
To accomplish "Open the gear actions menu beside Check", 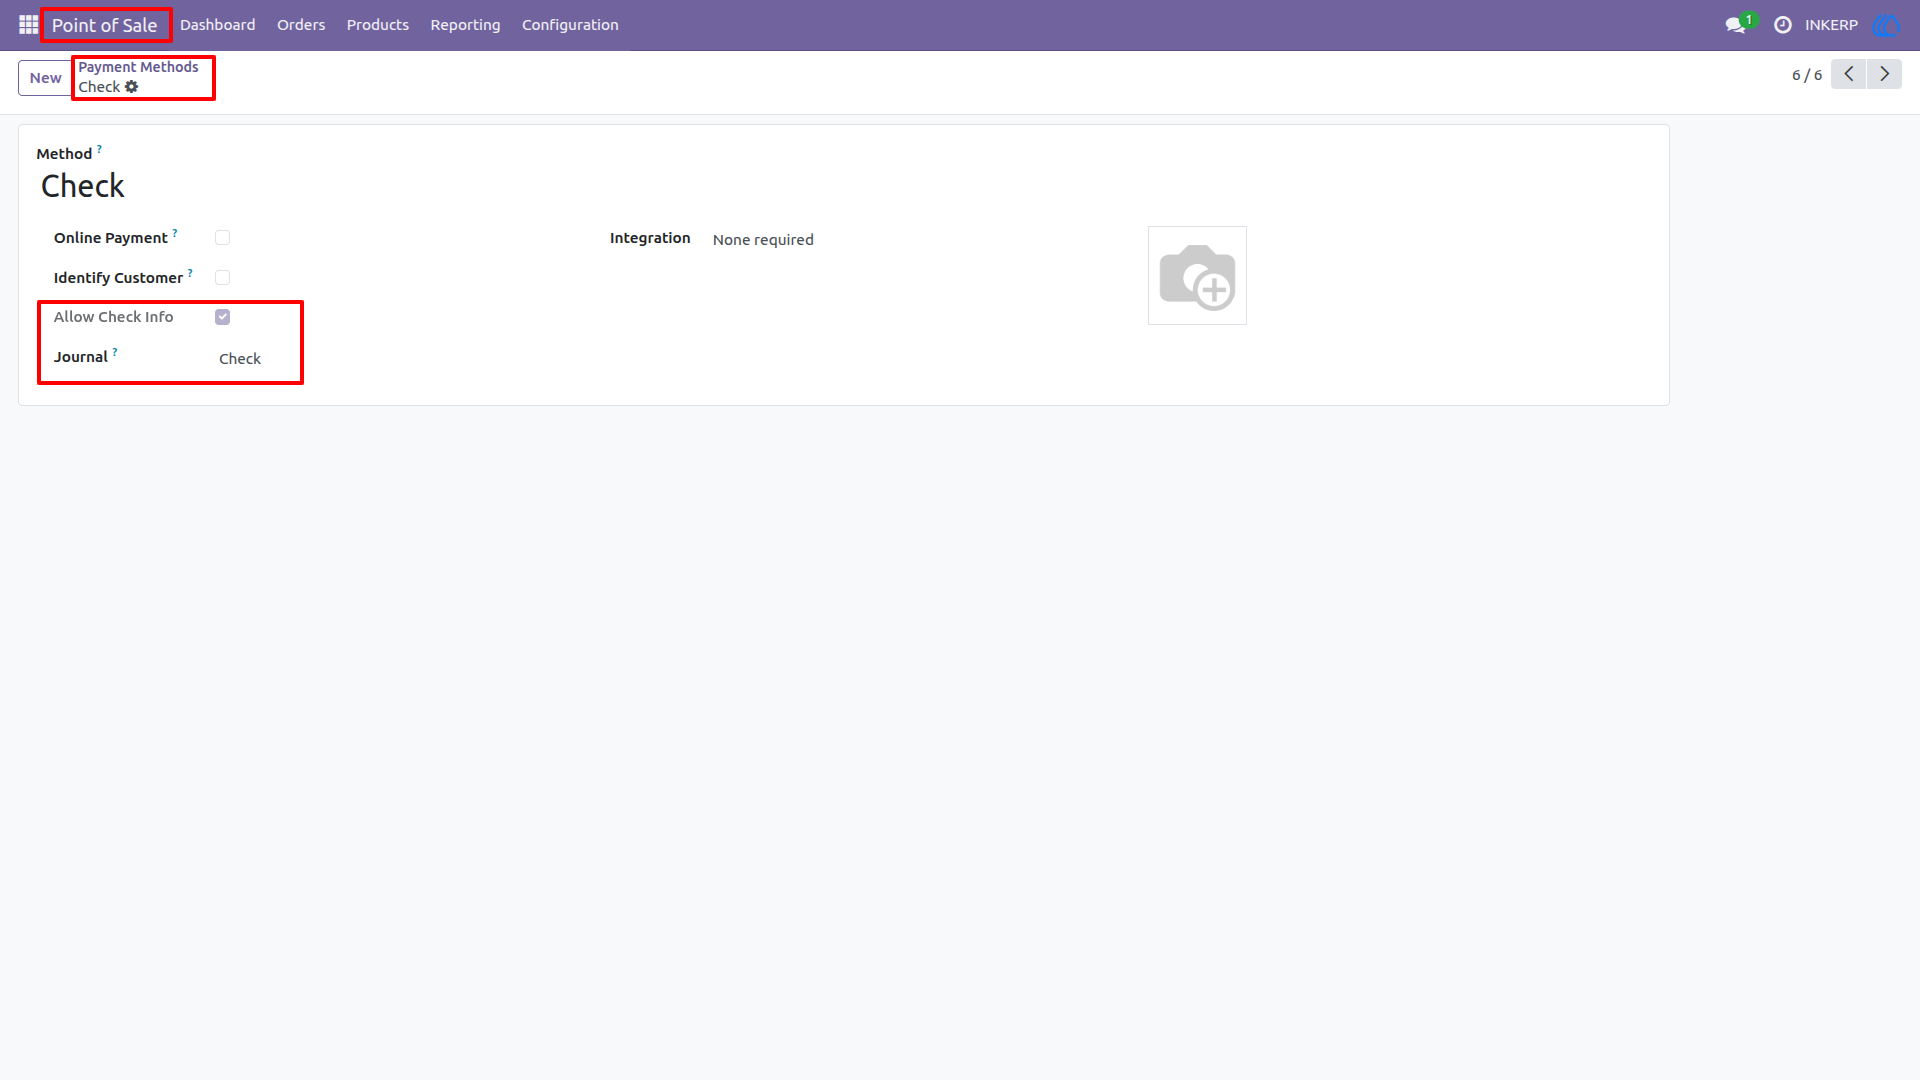I will 131,87.
